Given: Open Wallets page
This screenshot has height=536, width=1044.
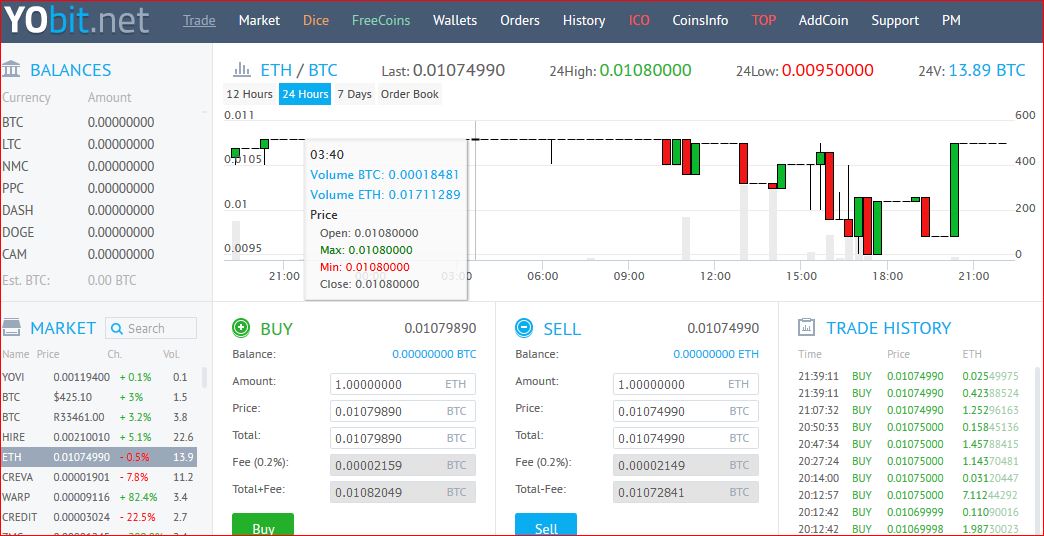Looking at the screenshot, I should pyautogui.click(x=455, y=21).
